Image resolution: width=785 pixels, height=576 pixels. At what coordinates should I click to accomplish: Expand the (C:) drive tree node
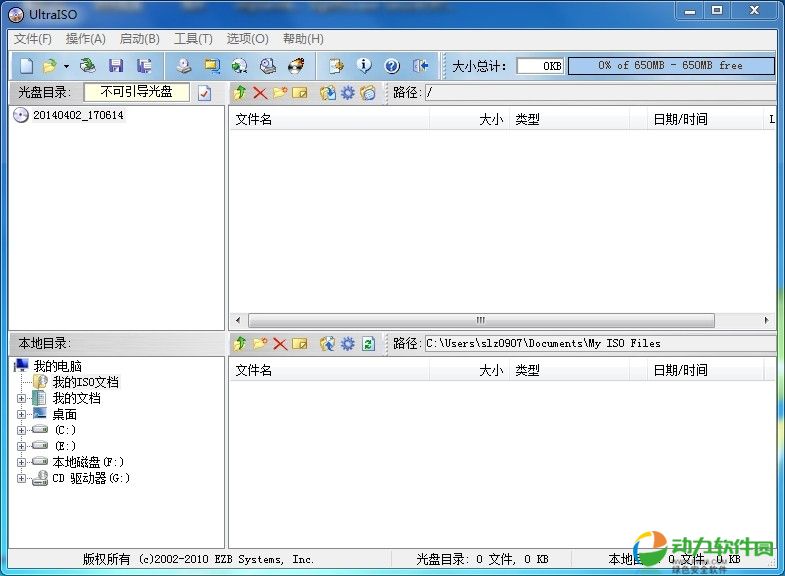[21, 430]
